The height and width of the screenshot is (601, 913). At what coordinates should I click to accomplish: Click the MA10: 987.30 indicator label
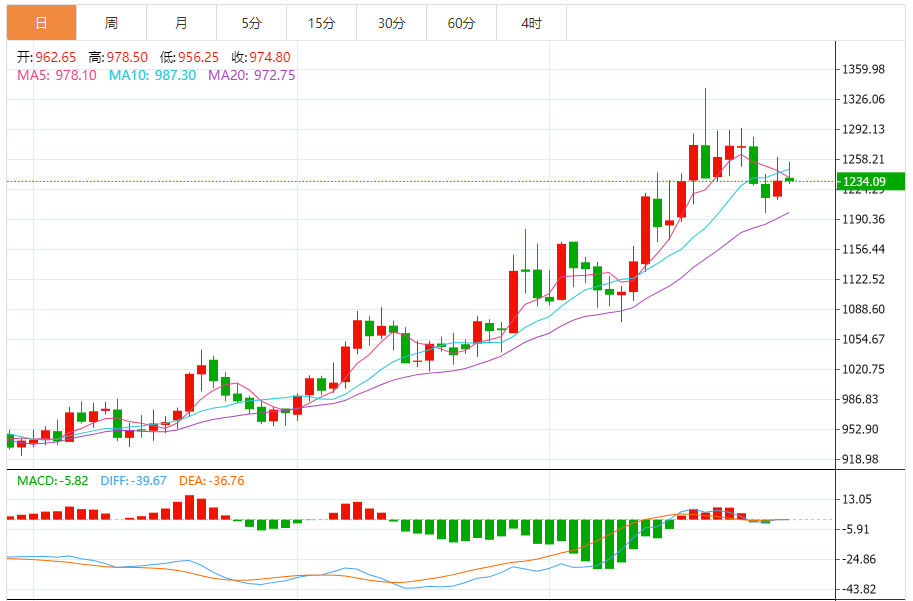152,75
